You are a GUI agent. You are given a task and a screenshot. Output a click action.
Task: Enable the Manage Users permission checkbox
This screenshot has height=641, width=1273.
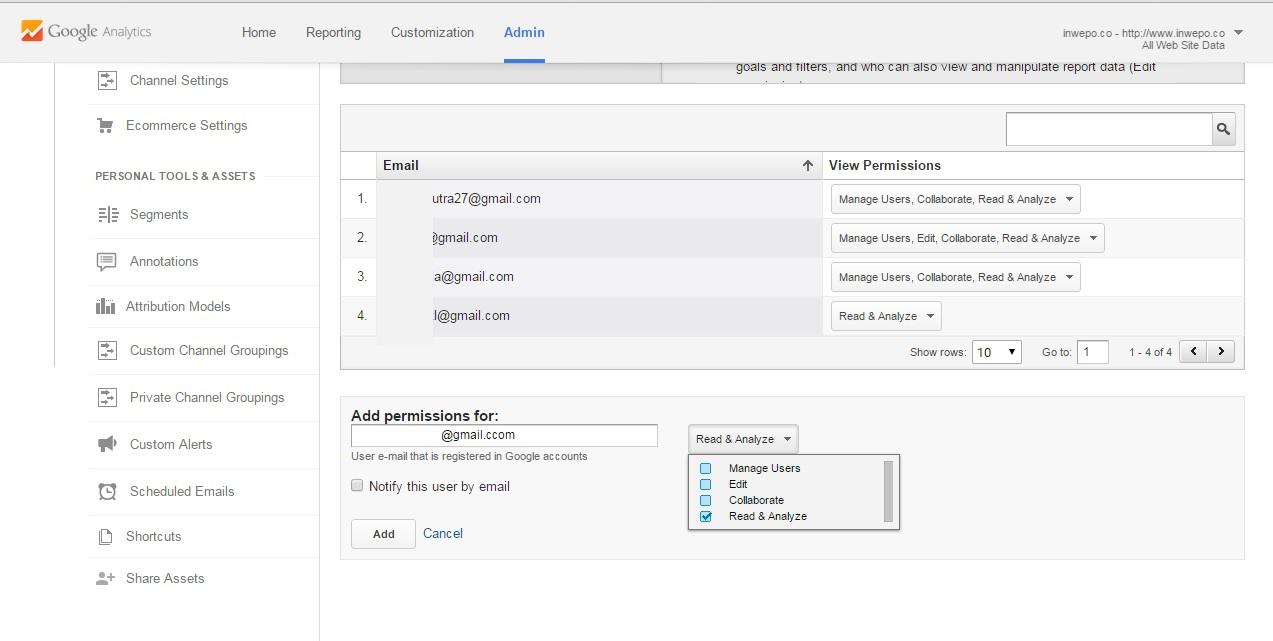click(x=706, y=468)
